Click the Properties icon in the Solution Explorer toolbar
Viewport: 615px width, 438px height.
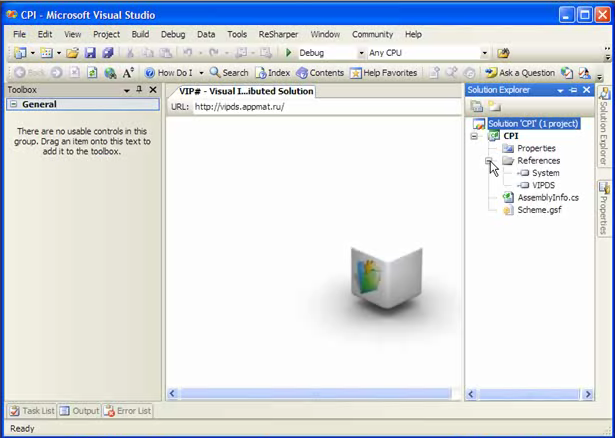(x=477, y=106)
